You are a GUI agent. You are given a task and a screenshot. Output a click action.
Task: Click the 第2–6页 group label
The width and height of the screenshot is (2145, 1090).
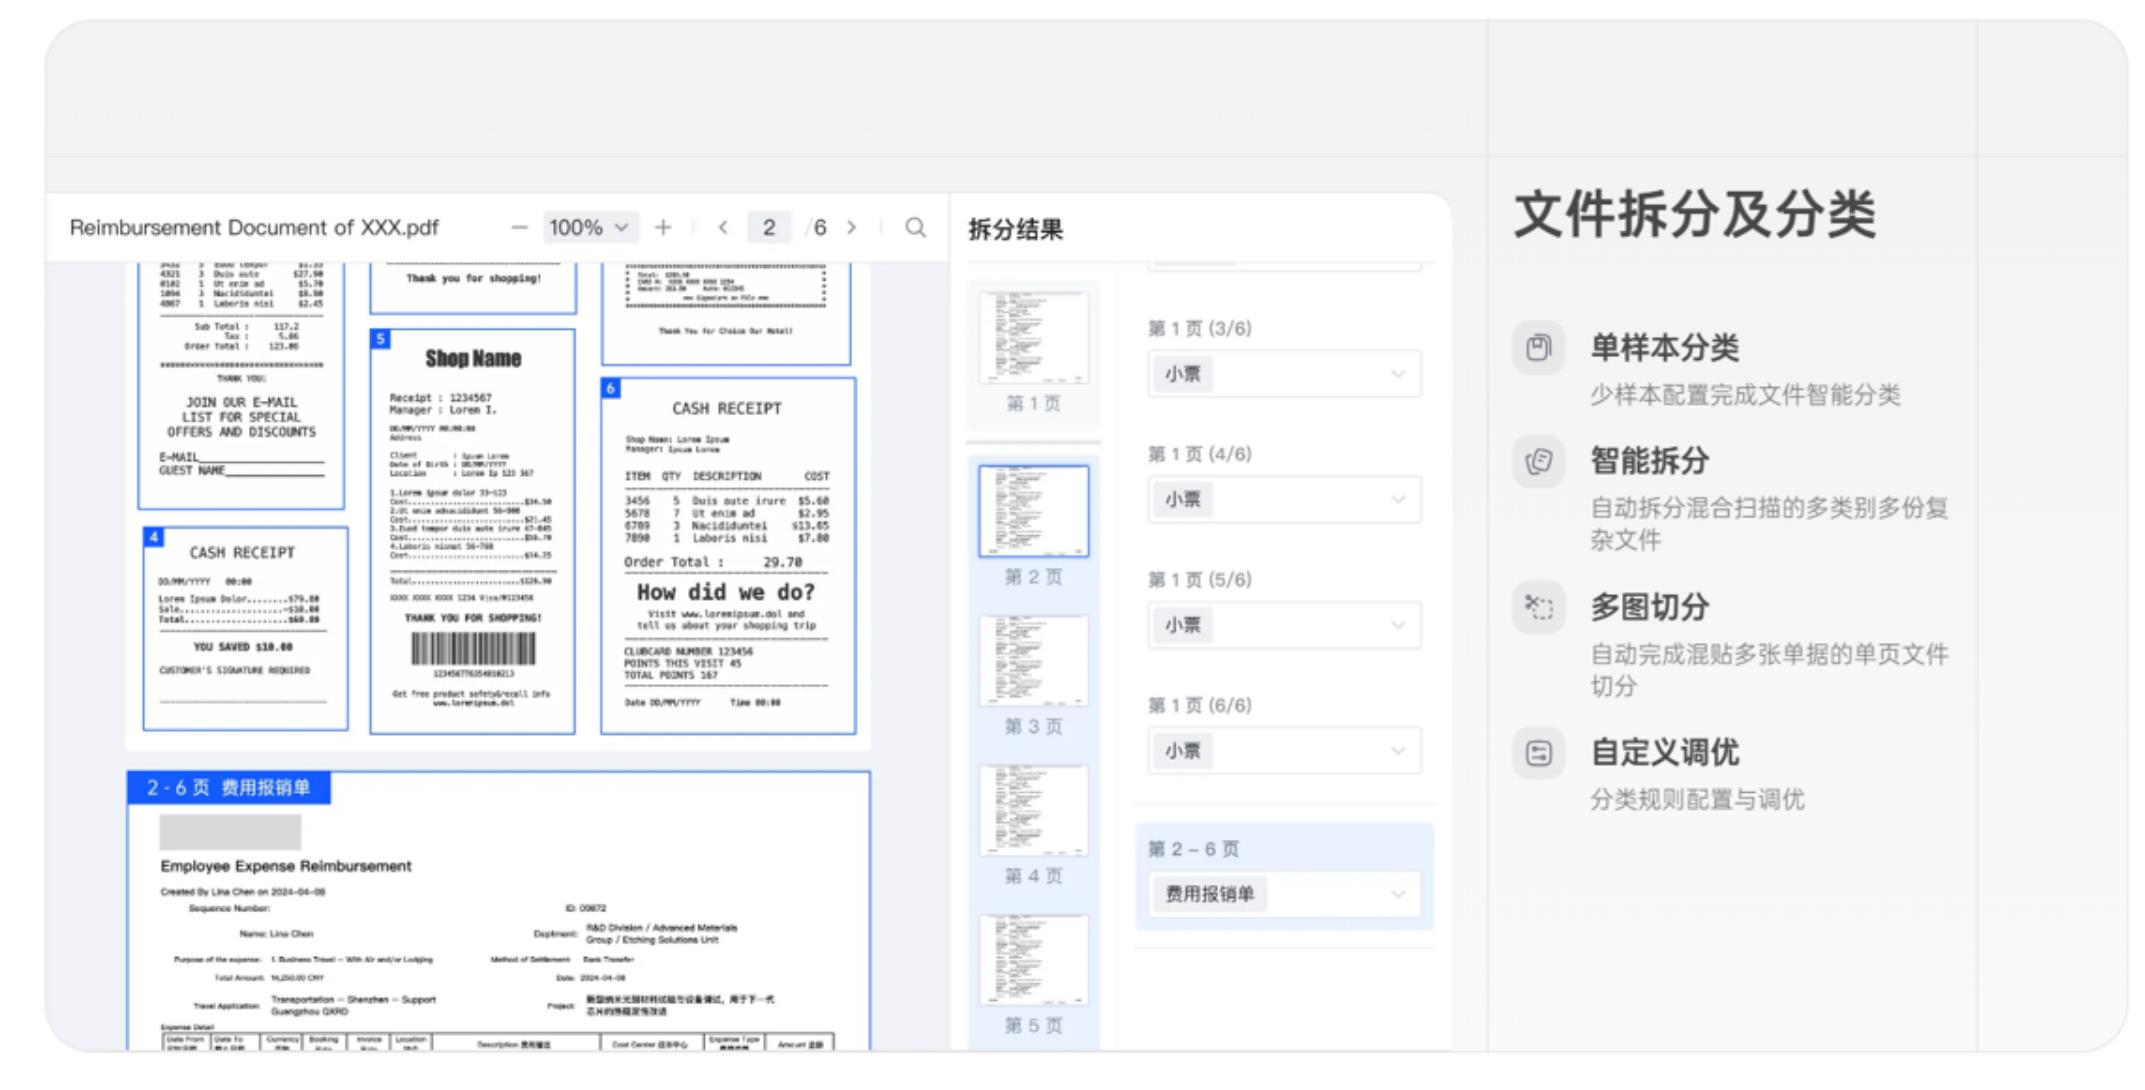click(1193, 849)
